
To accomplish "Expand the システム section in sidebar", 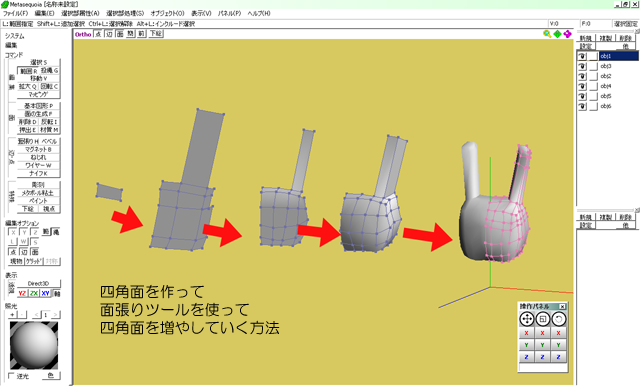I will (14, 36).
